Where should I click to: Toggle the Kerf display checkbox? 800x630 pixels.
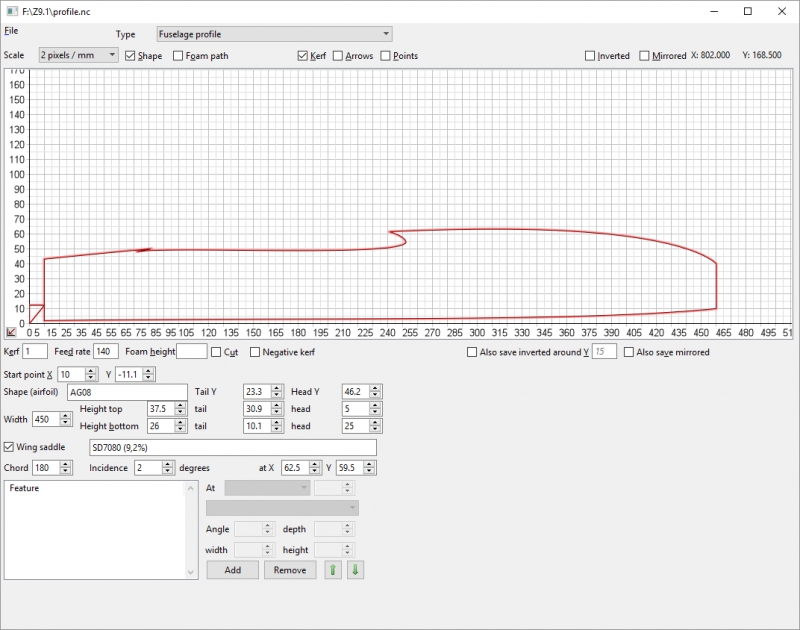pos(304,56)
